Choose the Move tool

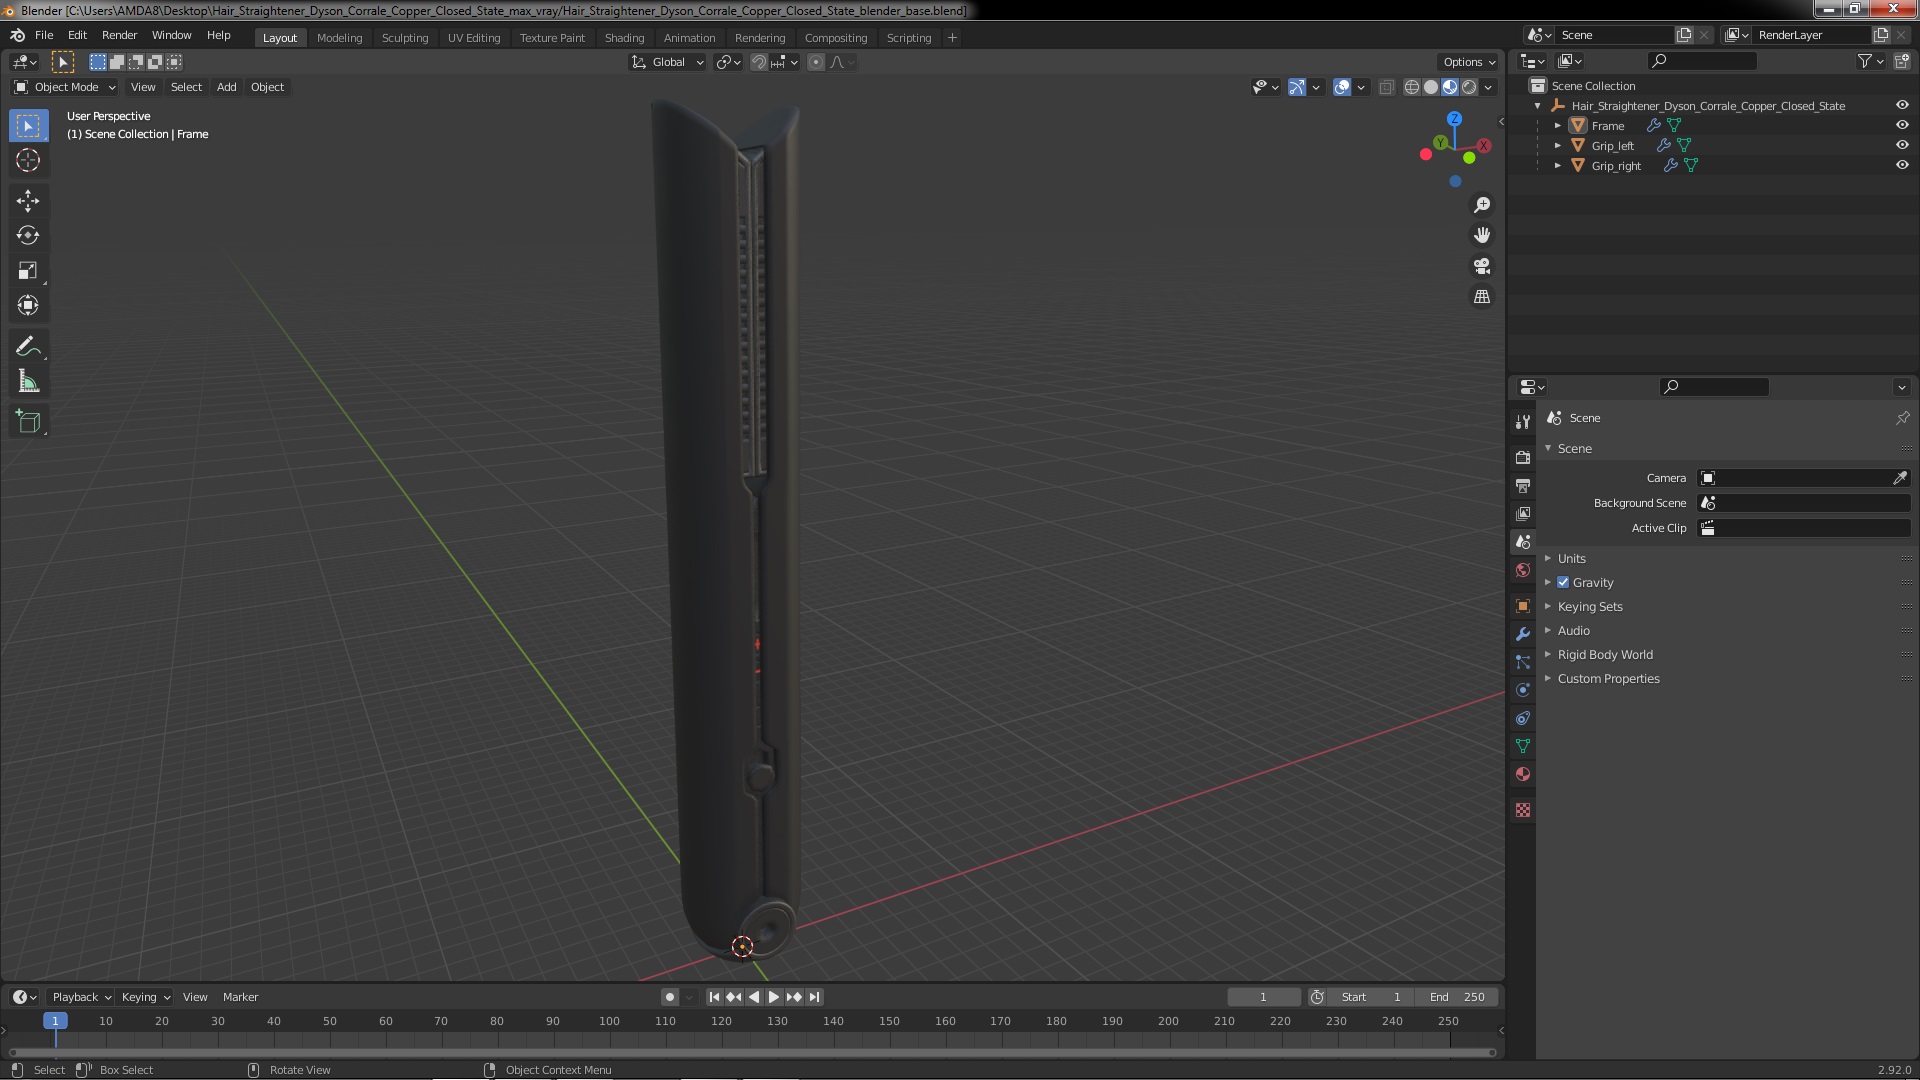pos(28,201)
